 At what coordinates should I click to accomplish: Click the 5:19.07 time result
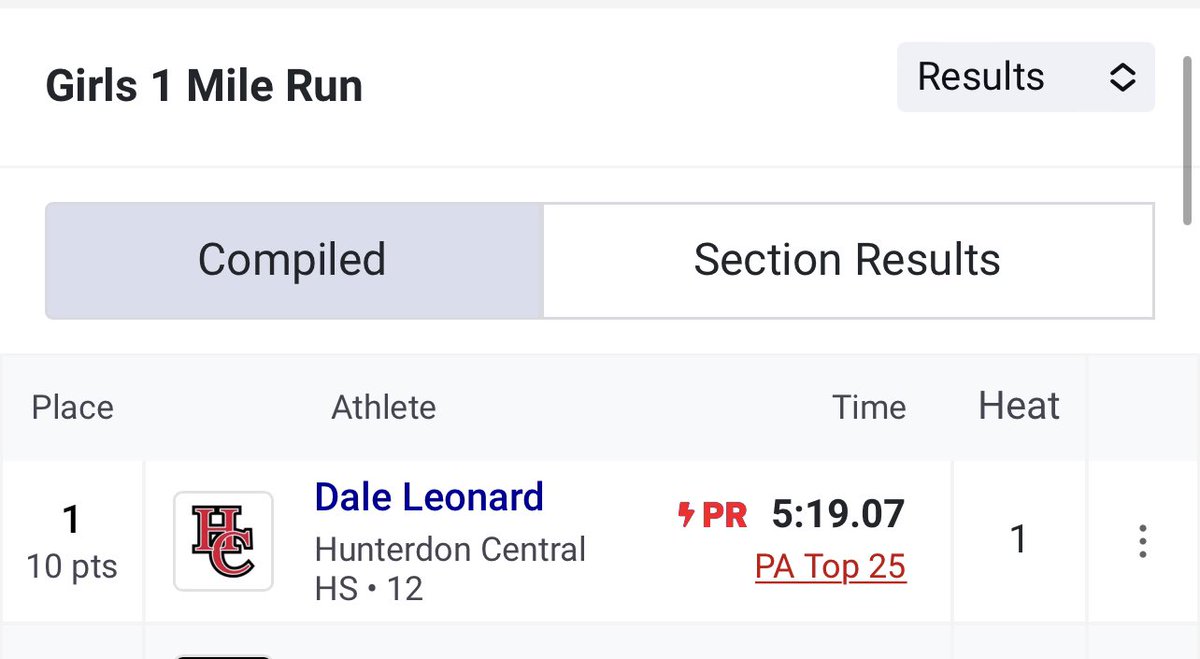[x=838, y=514]
